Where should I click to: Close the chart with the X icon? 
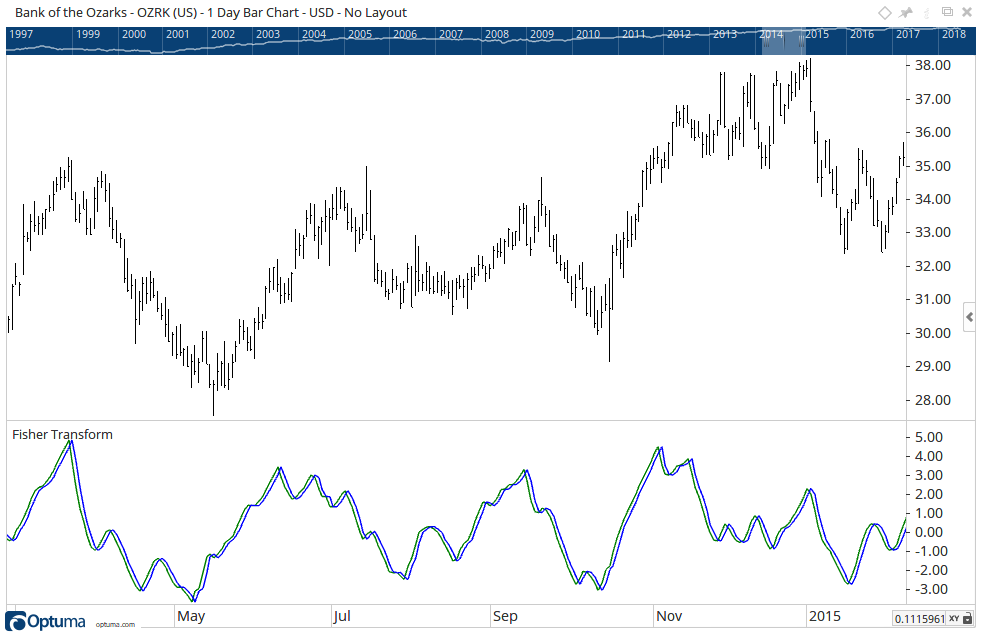967,13
